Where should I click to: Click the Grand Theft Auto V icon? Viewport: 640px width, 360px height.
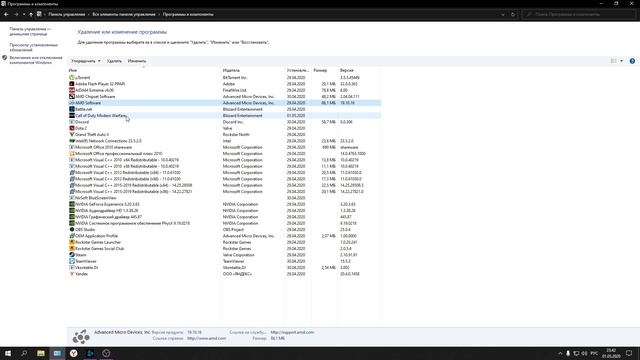pyautogui.click(x=72, y=134)
